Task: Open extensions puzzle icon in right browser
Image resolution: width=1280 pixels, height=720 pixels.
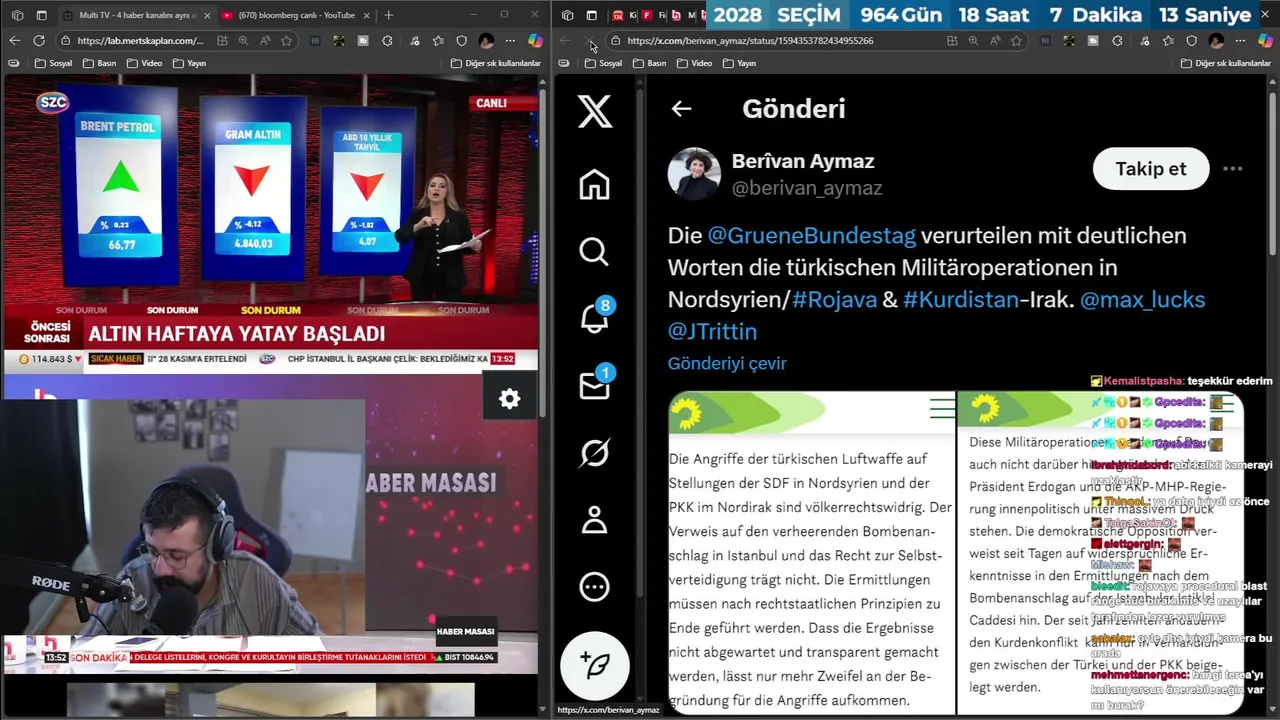Action: 1117,41
